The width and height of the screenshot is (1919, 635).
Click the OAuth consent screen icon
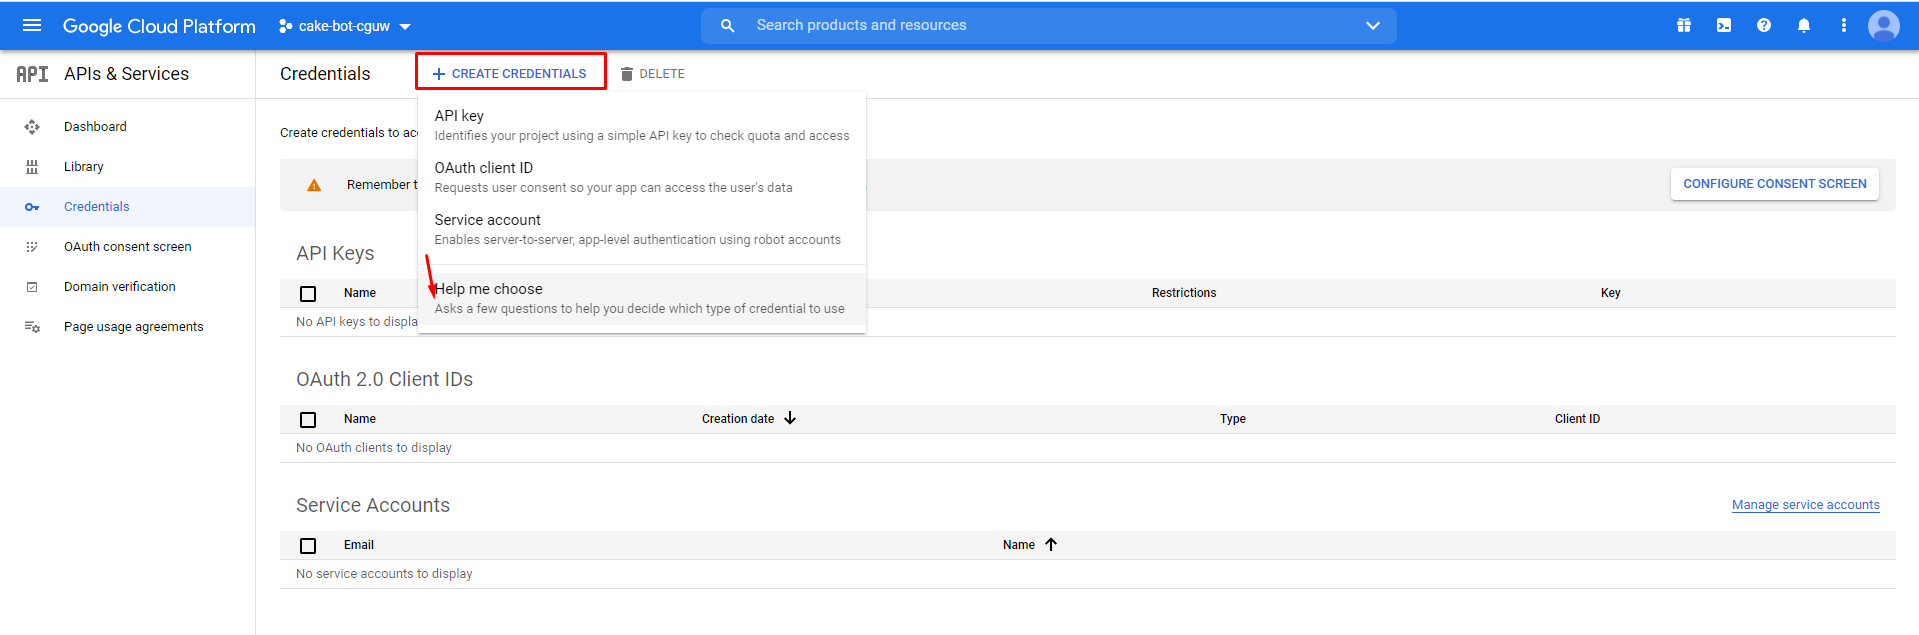pos(32,247)
